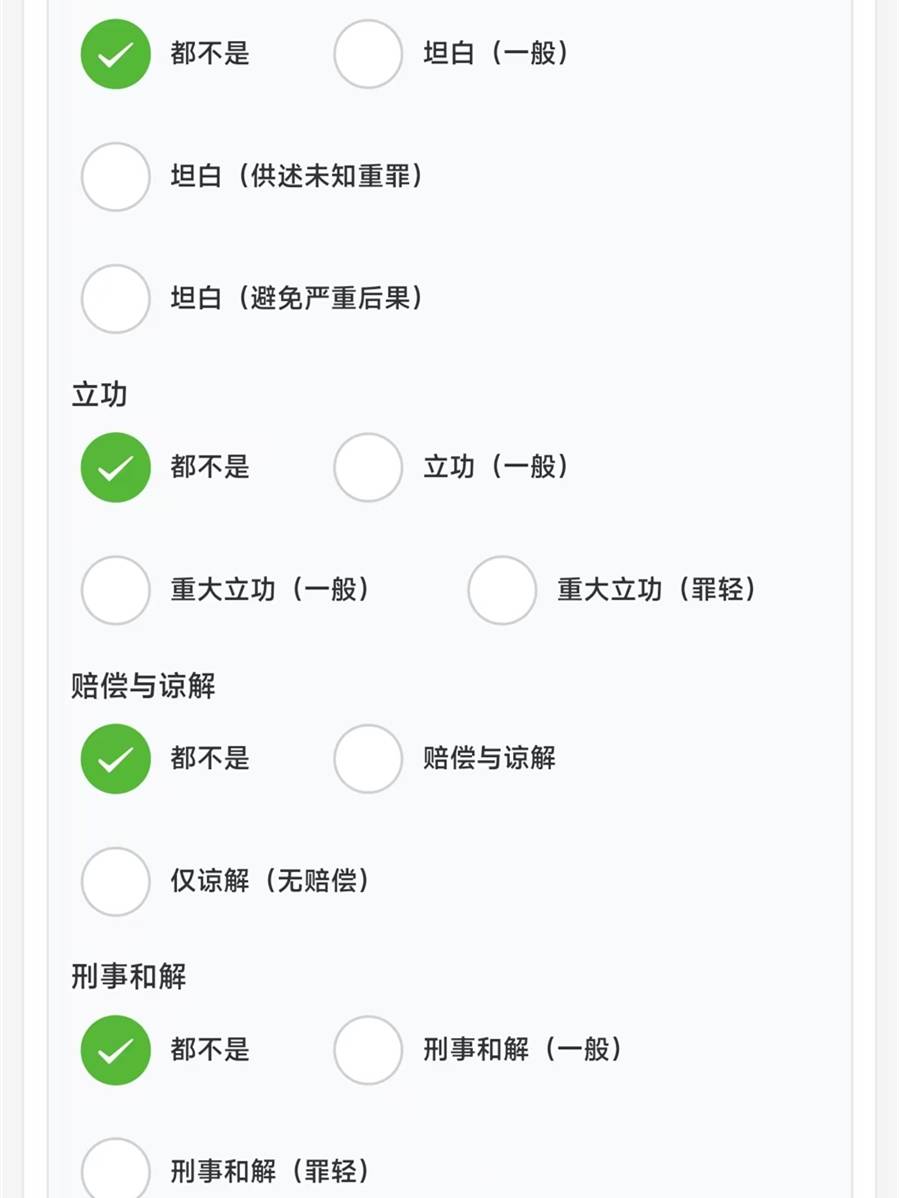Screen dimensions: 899x1198
Task: Click 都不是 label text under 刑事和解
Action: (210, 1050)
